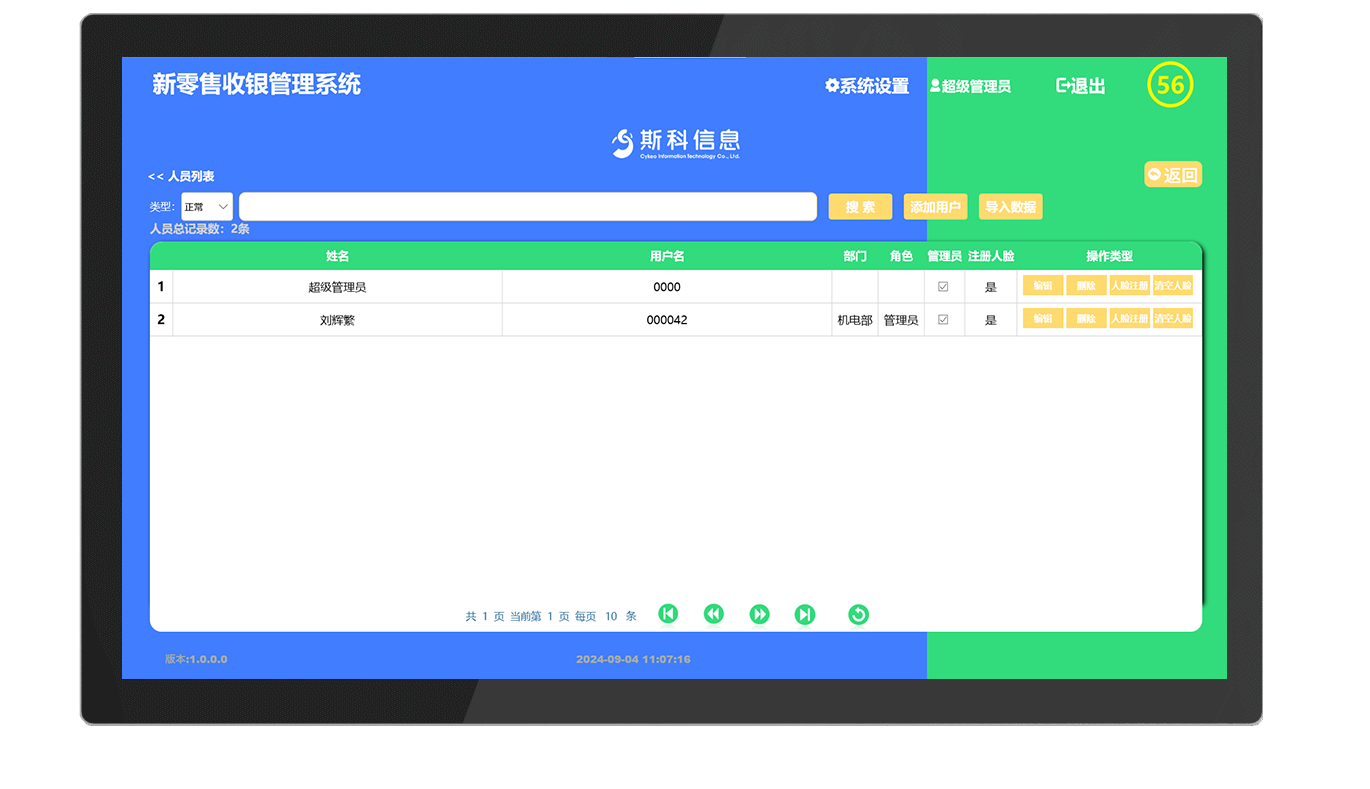Refresh the personnel list
Screen dimensions: 1370x789
pos(858,614)
